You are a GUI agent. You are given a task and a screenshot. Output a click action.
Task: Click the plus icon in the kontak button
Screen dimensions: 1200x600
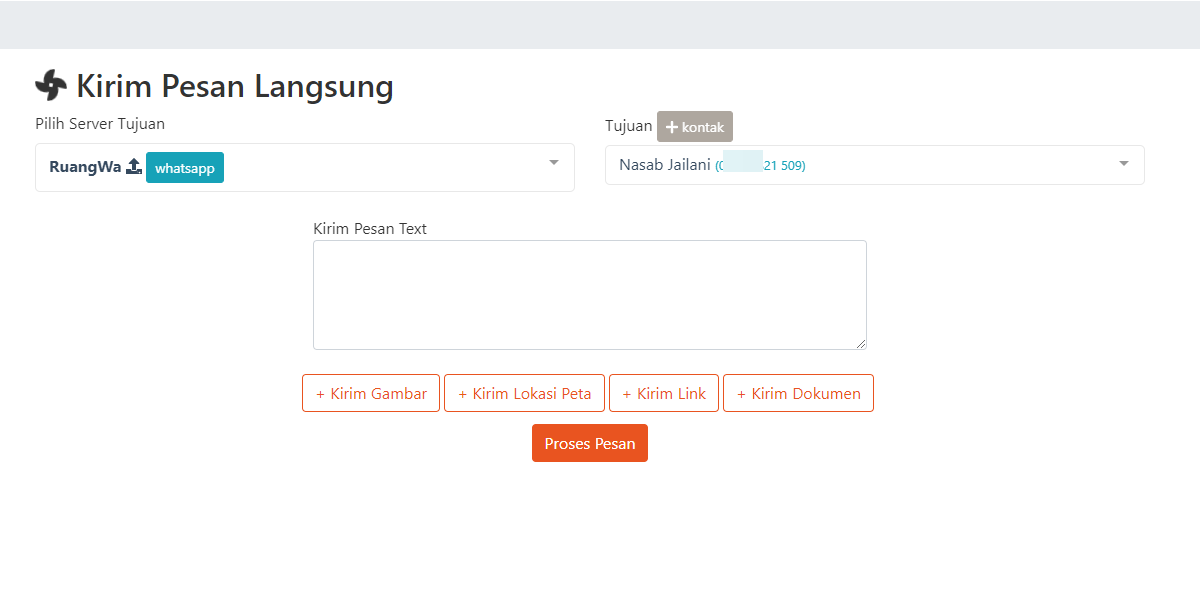672,127
